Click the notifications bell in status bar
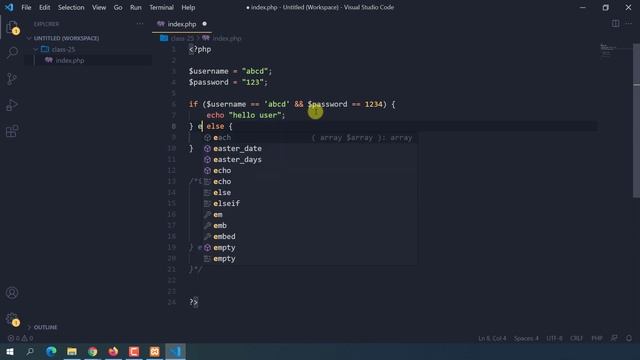The image size is (640, 360). (629, 338)
